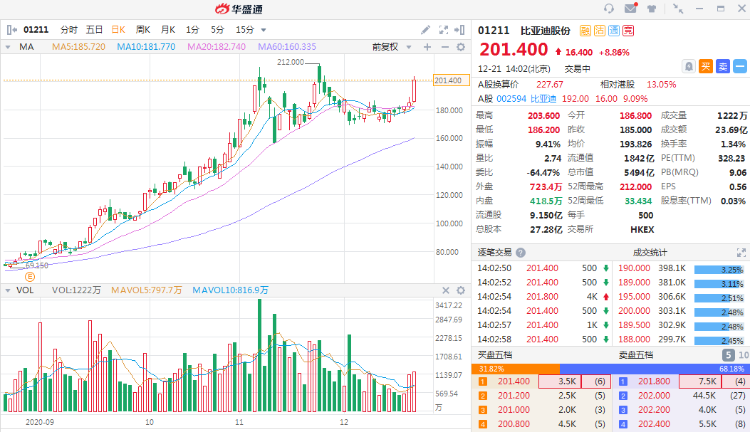The image size is (750, 432).
Task: Open the 前复权 adjustment dropdown
Action: click(x=386, y=46)
